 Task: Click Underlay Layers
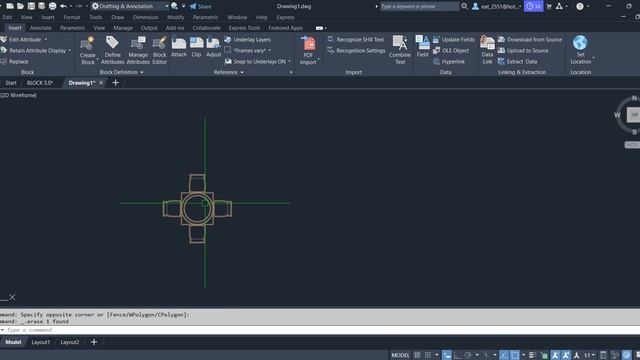(x=247, y=40)
